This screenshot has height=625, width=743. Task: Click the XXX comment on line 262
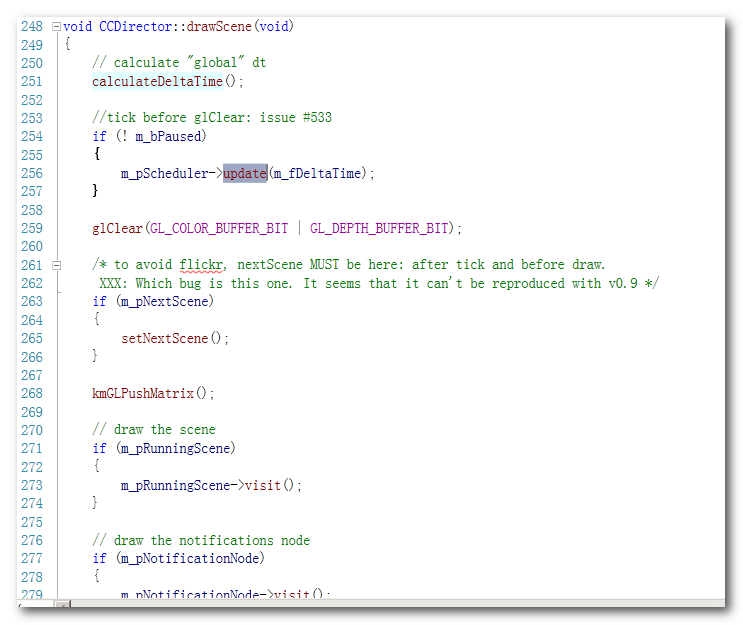pyautogui.click(x=379, y=283)
